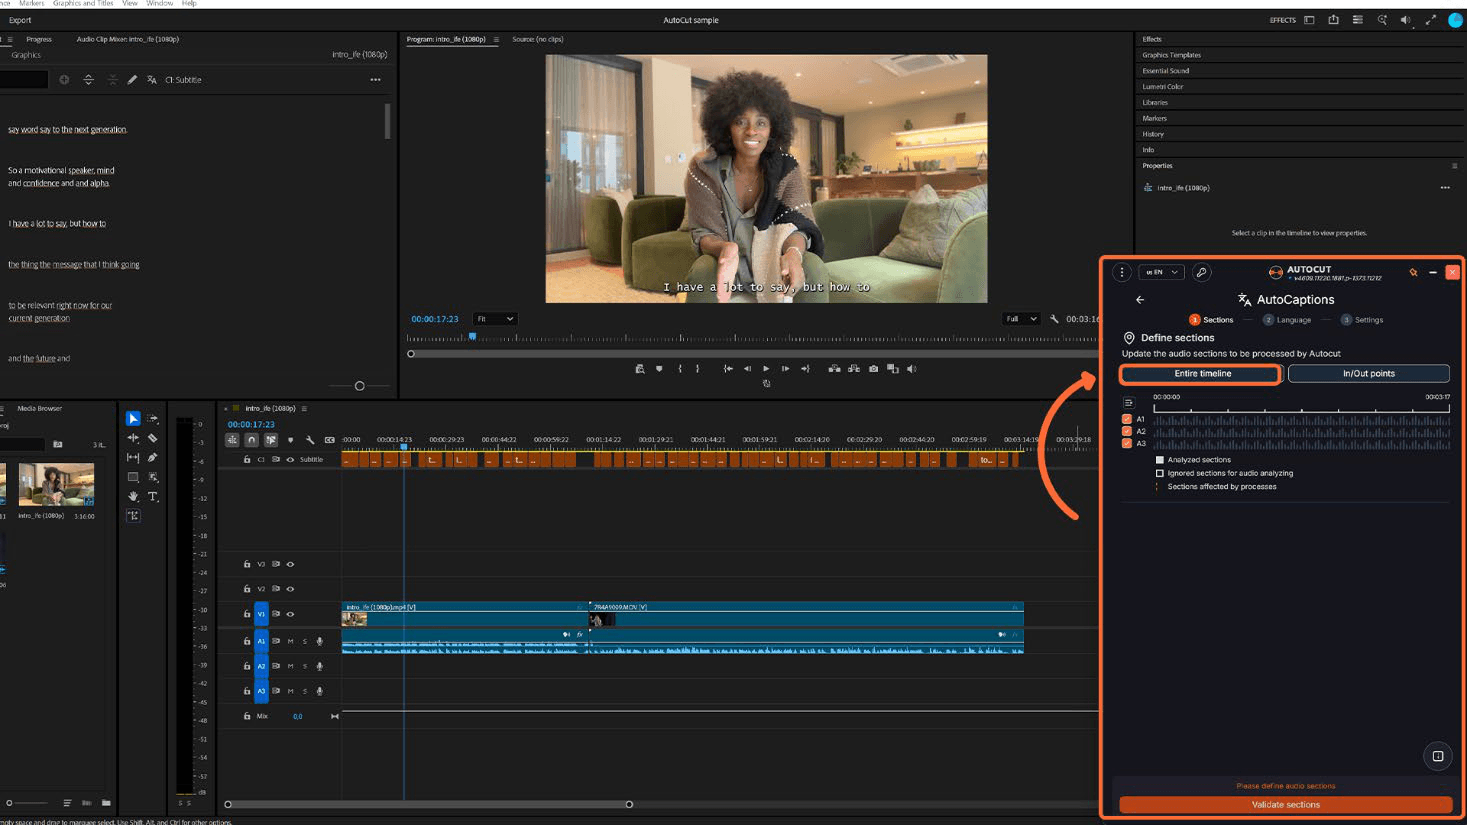This screenshot has width=1467, height=825.
Task: Uncheck A2 track in AutoCut
Action: click(x=1127, y=431)
